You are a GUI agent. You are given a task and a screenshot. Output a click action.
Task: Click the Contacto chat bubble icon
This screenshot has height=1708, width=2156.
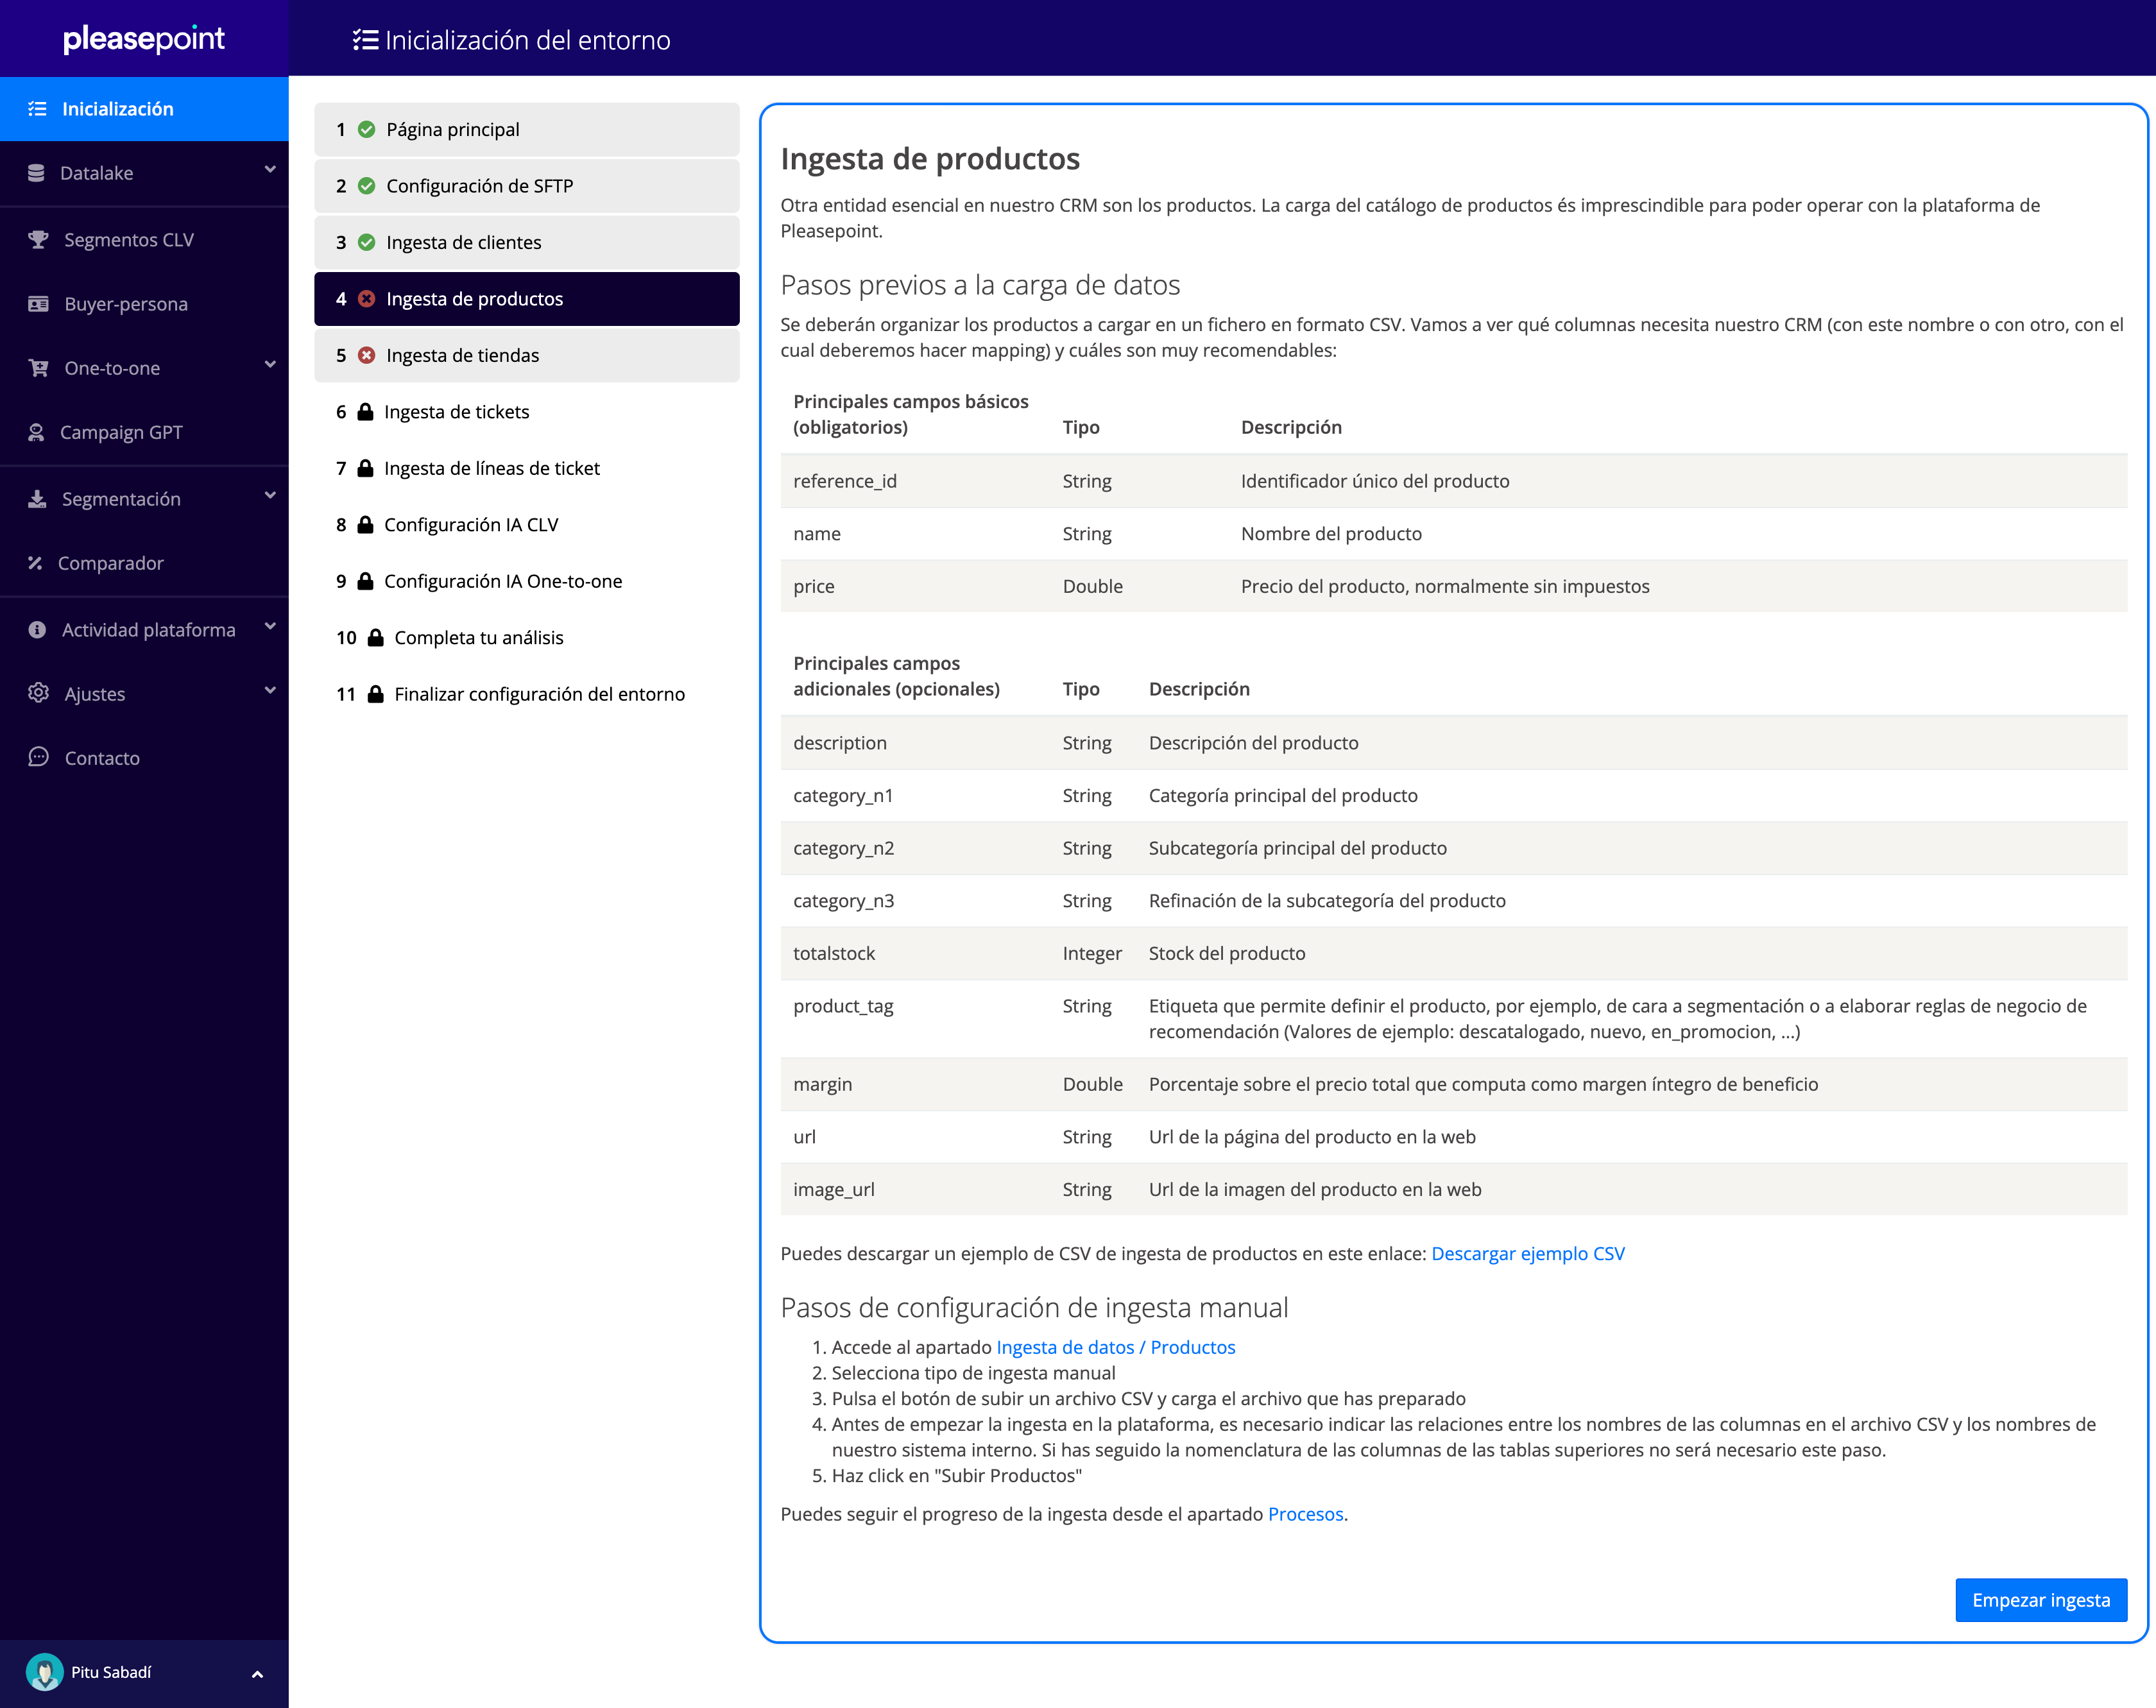point(38,757)
